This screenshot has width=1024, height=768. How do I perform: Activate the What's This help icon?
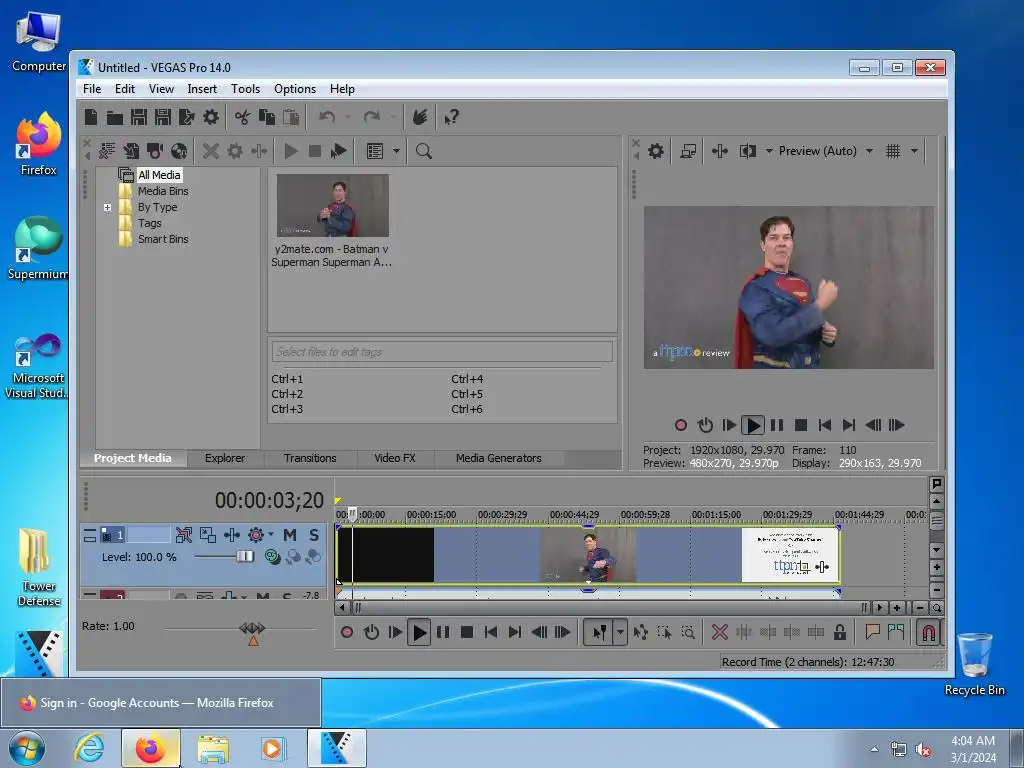451,118
